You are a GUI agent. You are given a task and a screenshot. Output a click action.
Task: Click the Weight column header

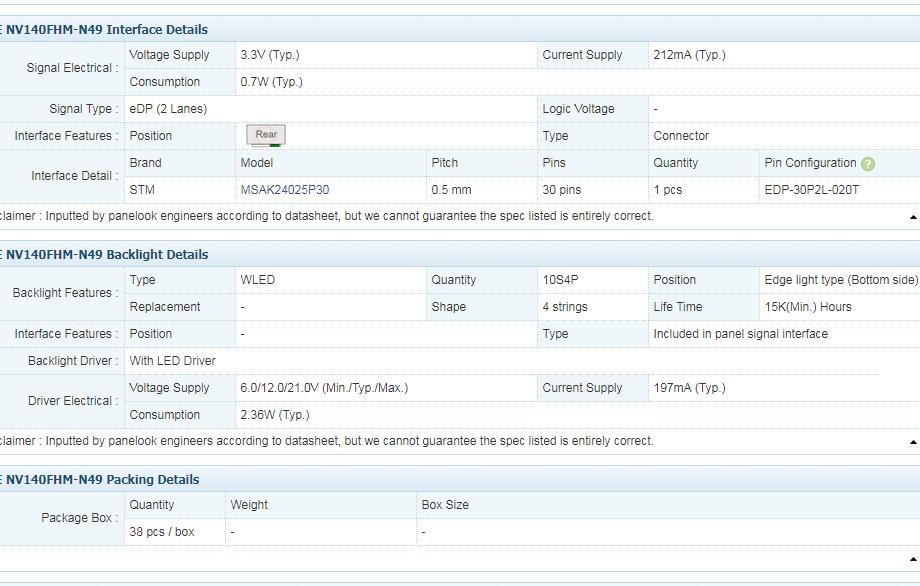click(249, 505)
